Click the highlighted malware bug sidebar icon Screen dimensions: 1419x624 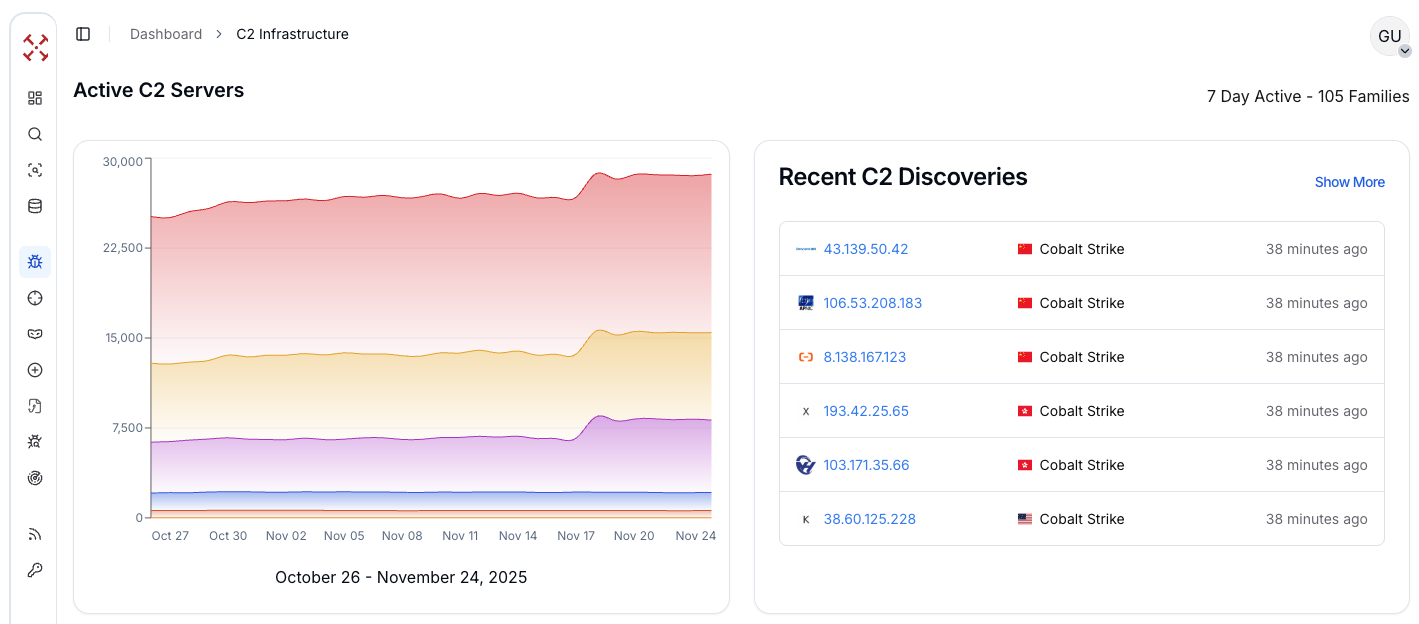click(x=34, y=261)
